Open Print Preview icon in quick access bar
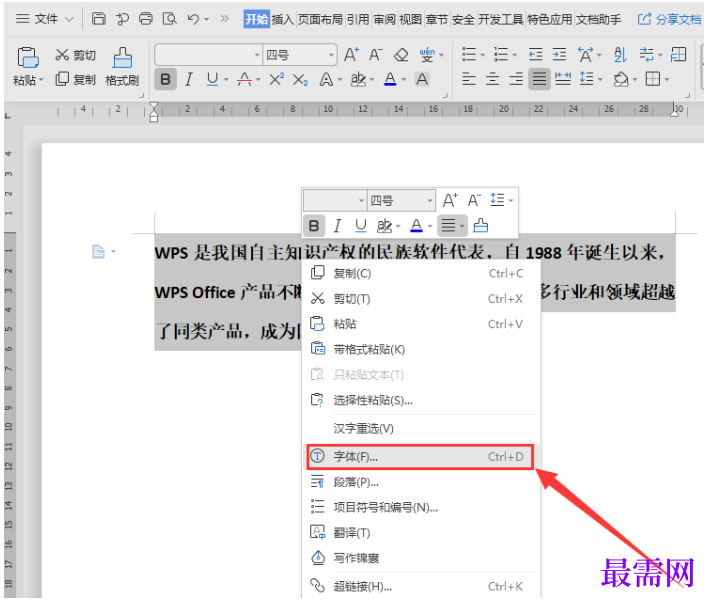Viewport: 713px width, 604px height. click(x=170, y=19)
